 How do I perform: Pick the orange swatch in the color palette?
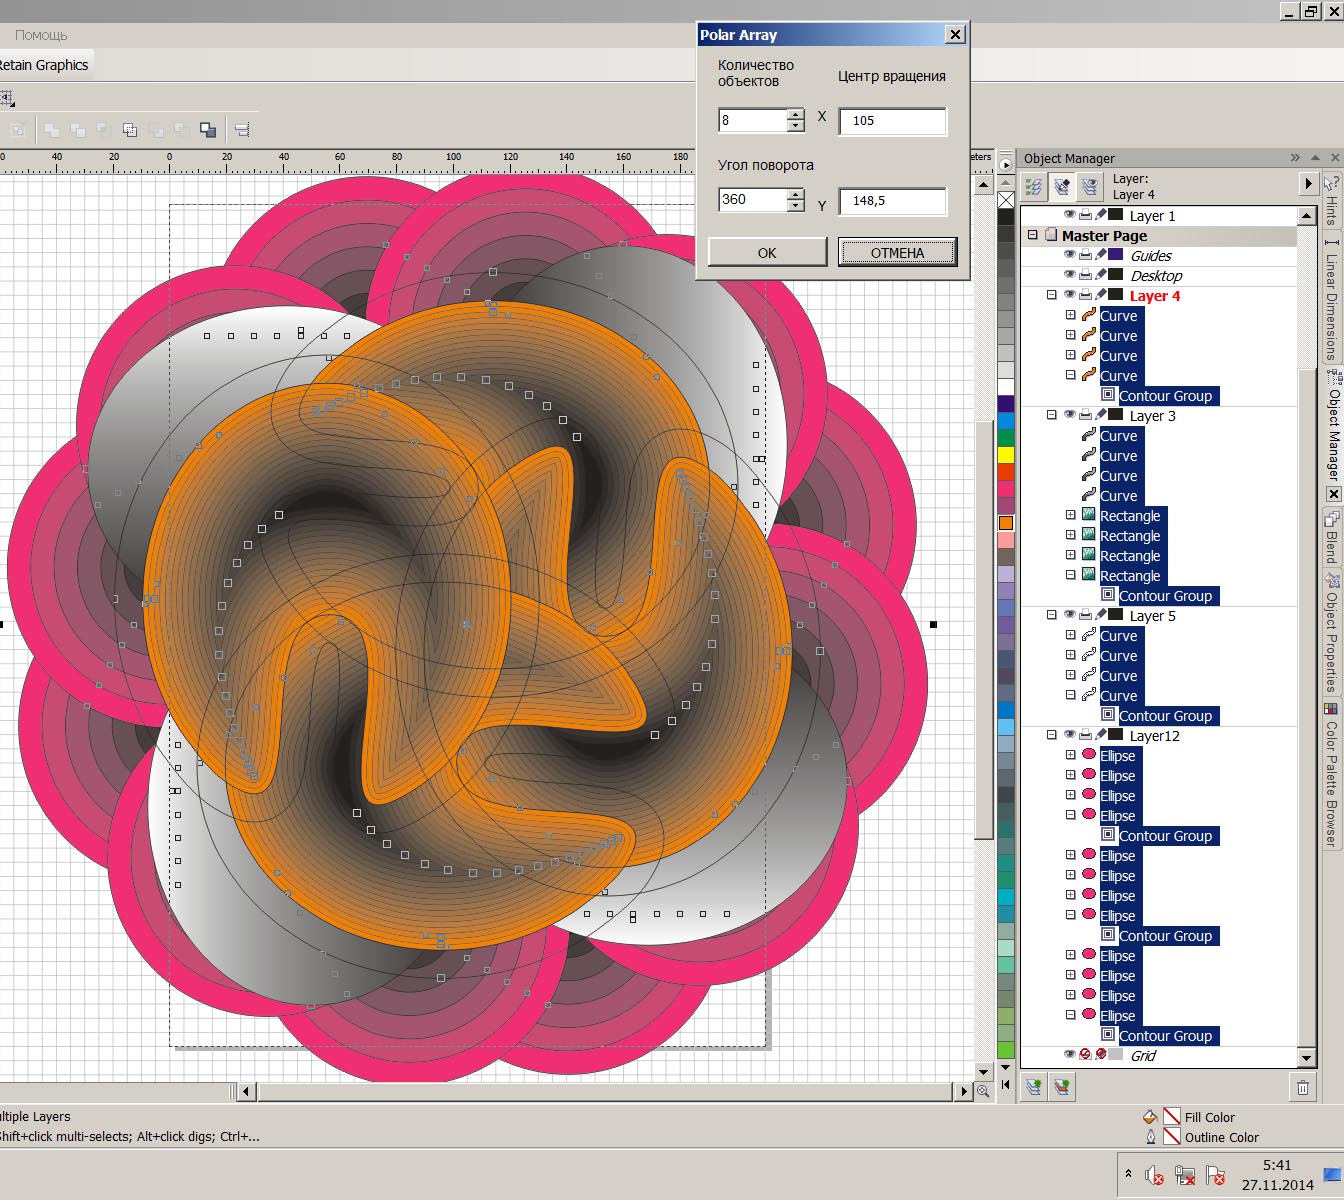click(1006, 522)
